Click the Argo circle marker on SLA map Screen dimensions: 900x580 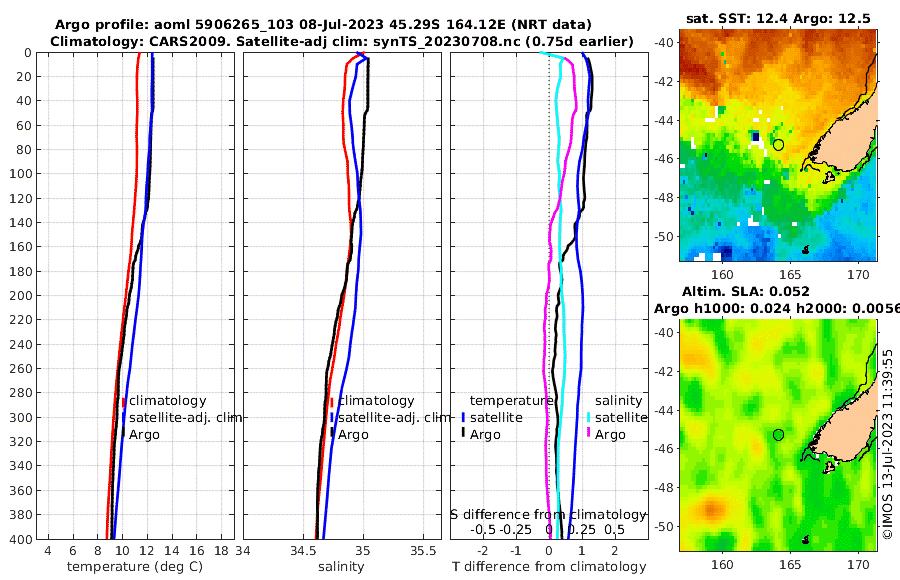tap(778, 435)
